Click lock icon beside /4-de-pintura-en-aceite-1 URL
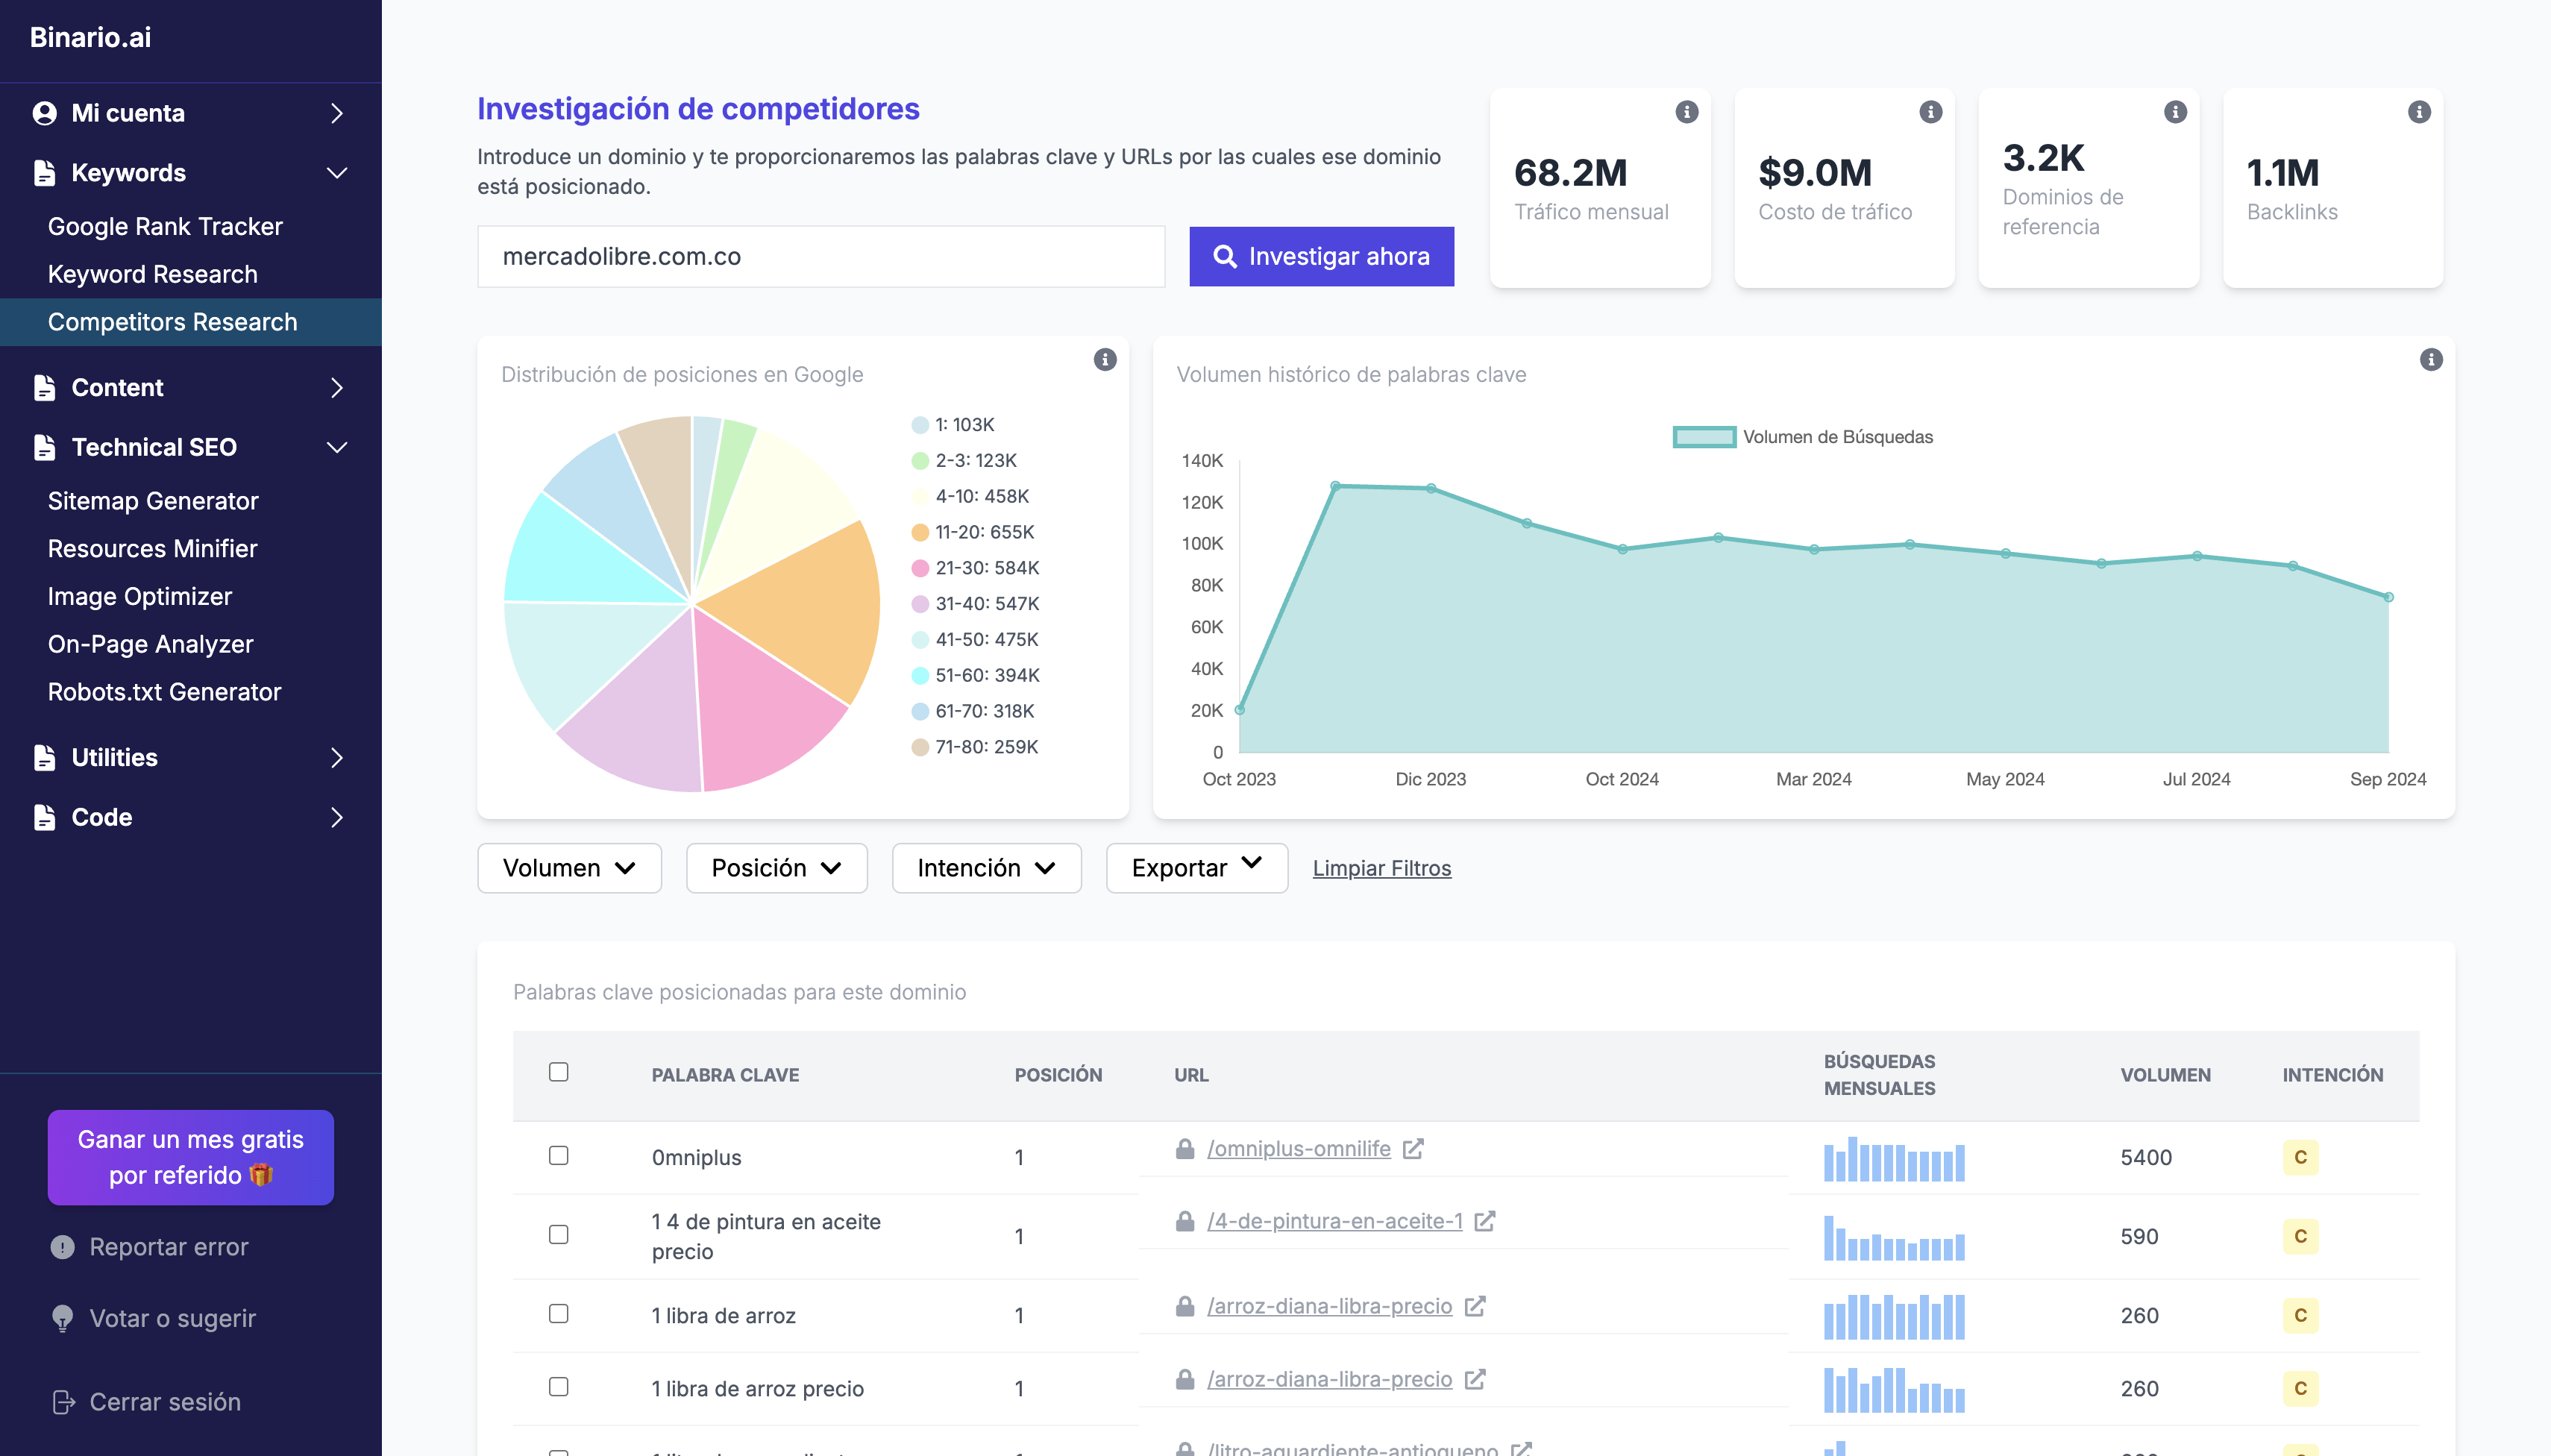This screenshot has width=2551, height=1456. tap(1184, 1221)
